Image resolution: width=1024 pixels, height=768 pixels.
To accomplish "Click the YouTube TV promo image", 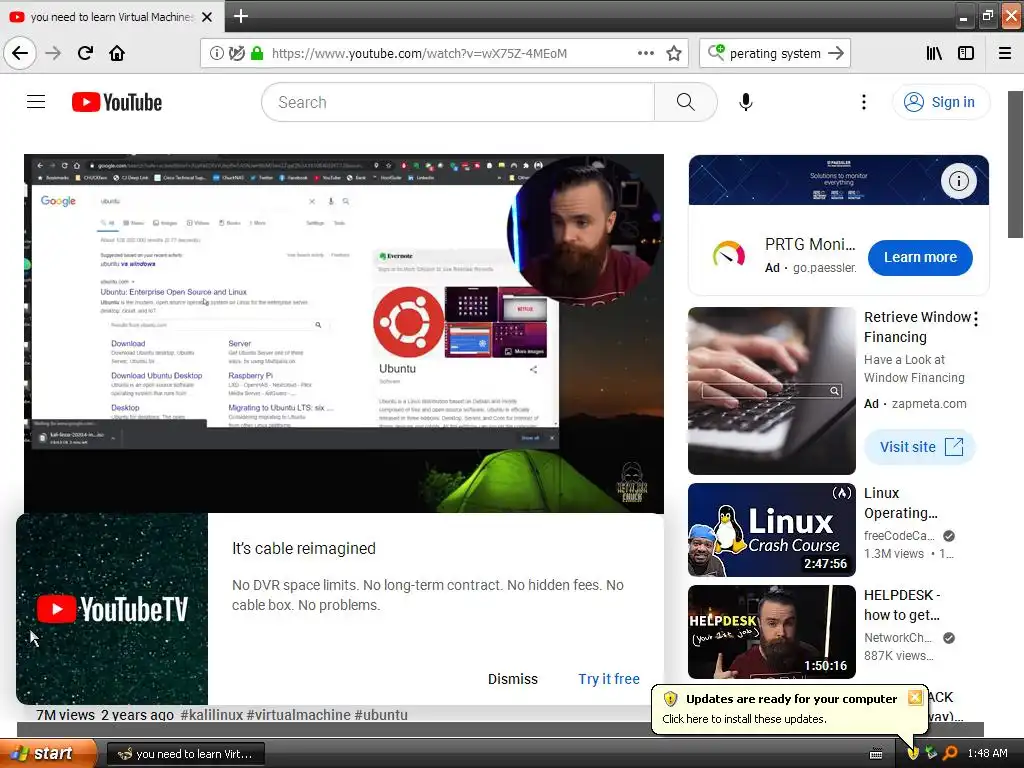I will point(112,609).
